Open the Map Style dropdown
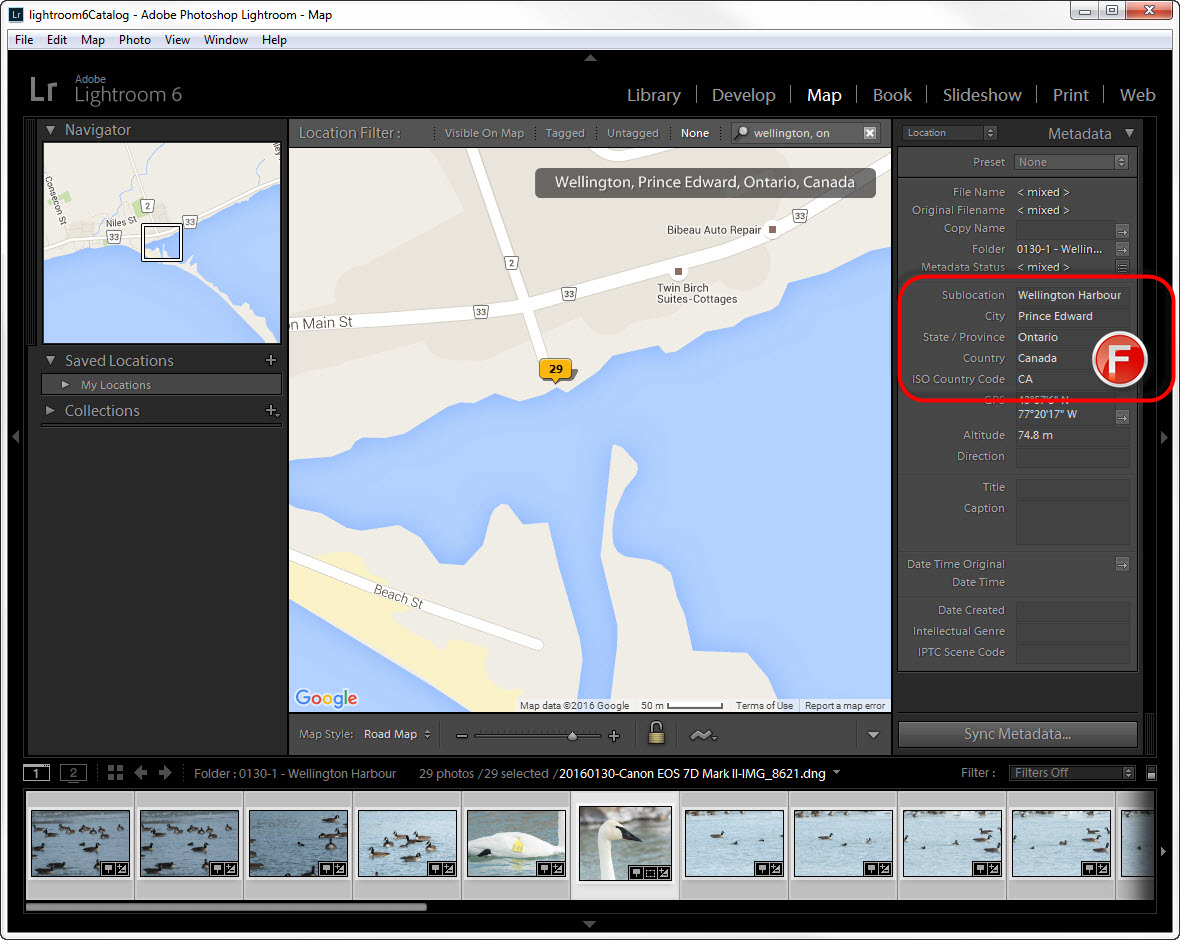This screenshot has height=940, width=1180. coord(397,735)
